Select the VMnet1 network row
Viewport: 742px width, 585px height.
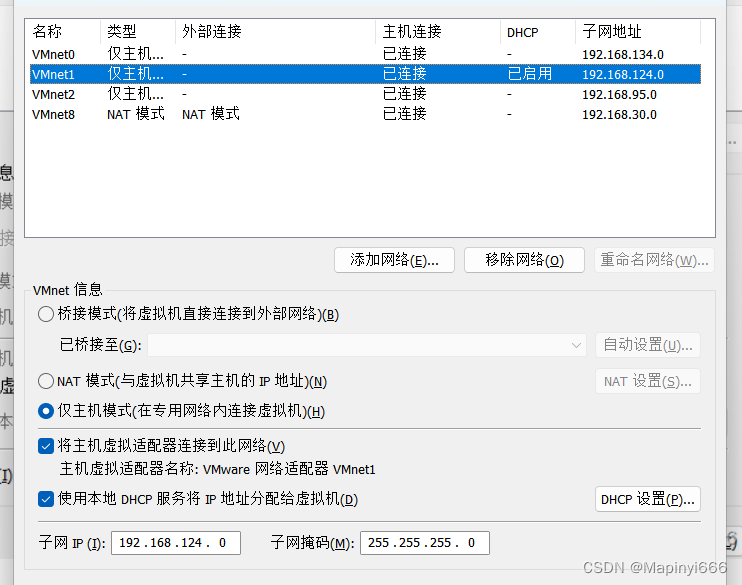click(365, 74)
